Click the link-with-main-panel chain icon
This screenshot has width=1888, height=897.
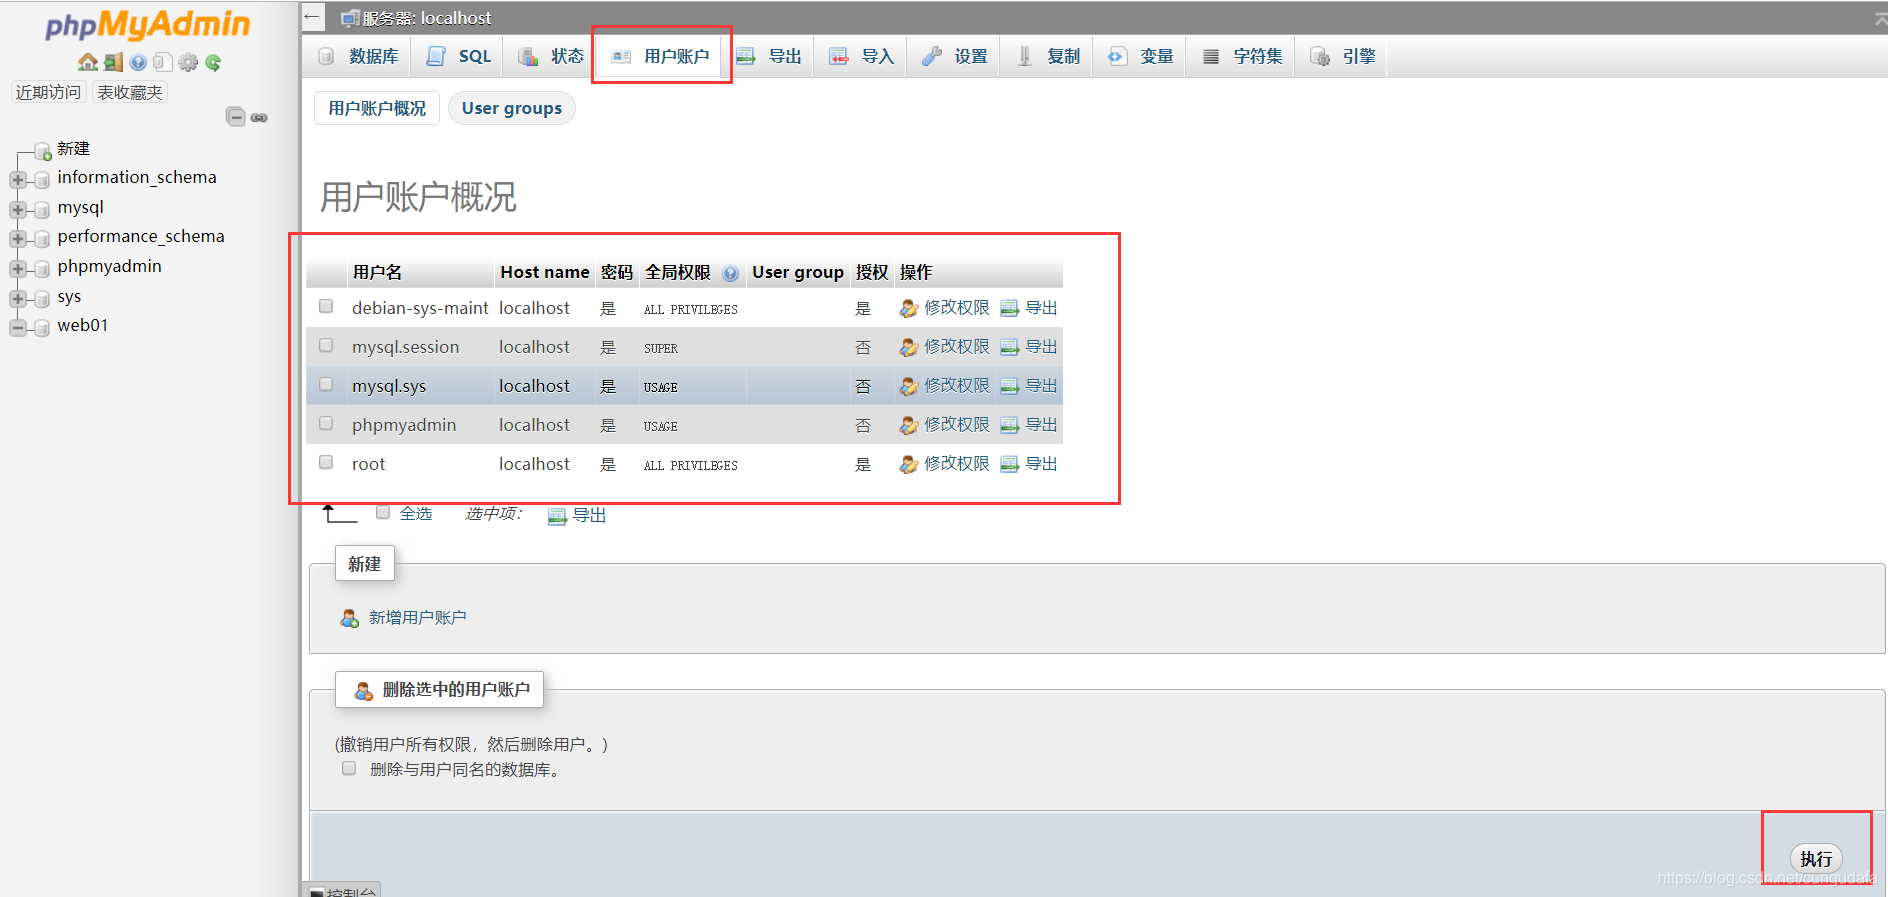pos(259,118)
